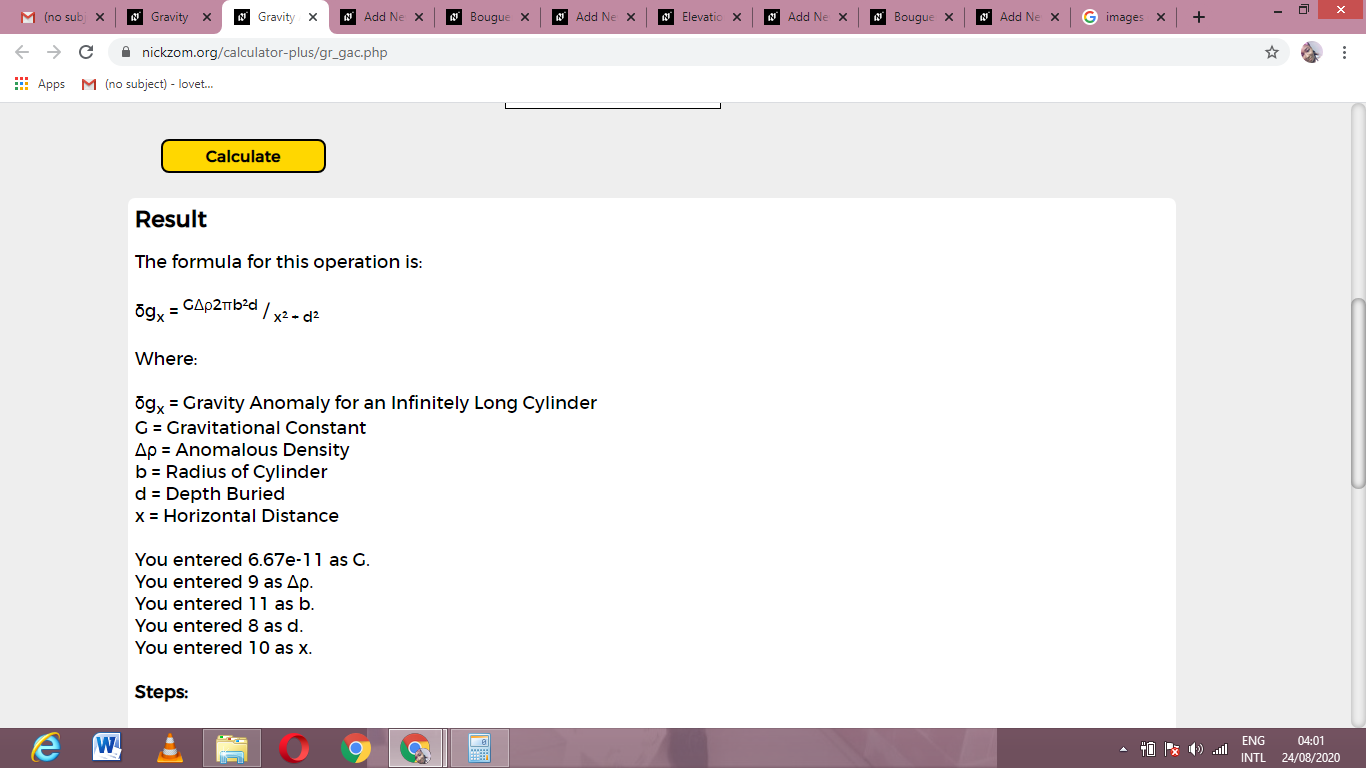Click the 'Where:' label

(167, 359)
